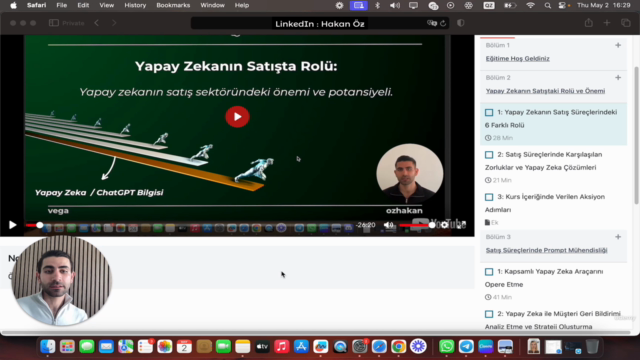Open Wi-Fi menu bar status
This screenshot has height=360, width=640.
click(530, 5)
